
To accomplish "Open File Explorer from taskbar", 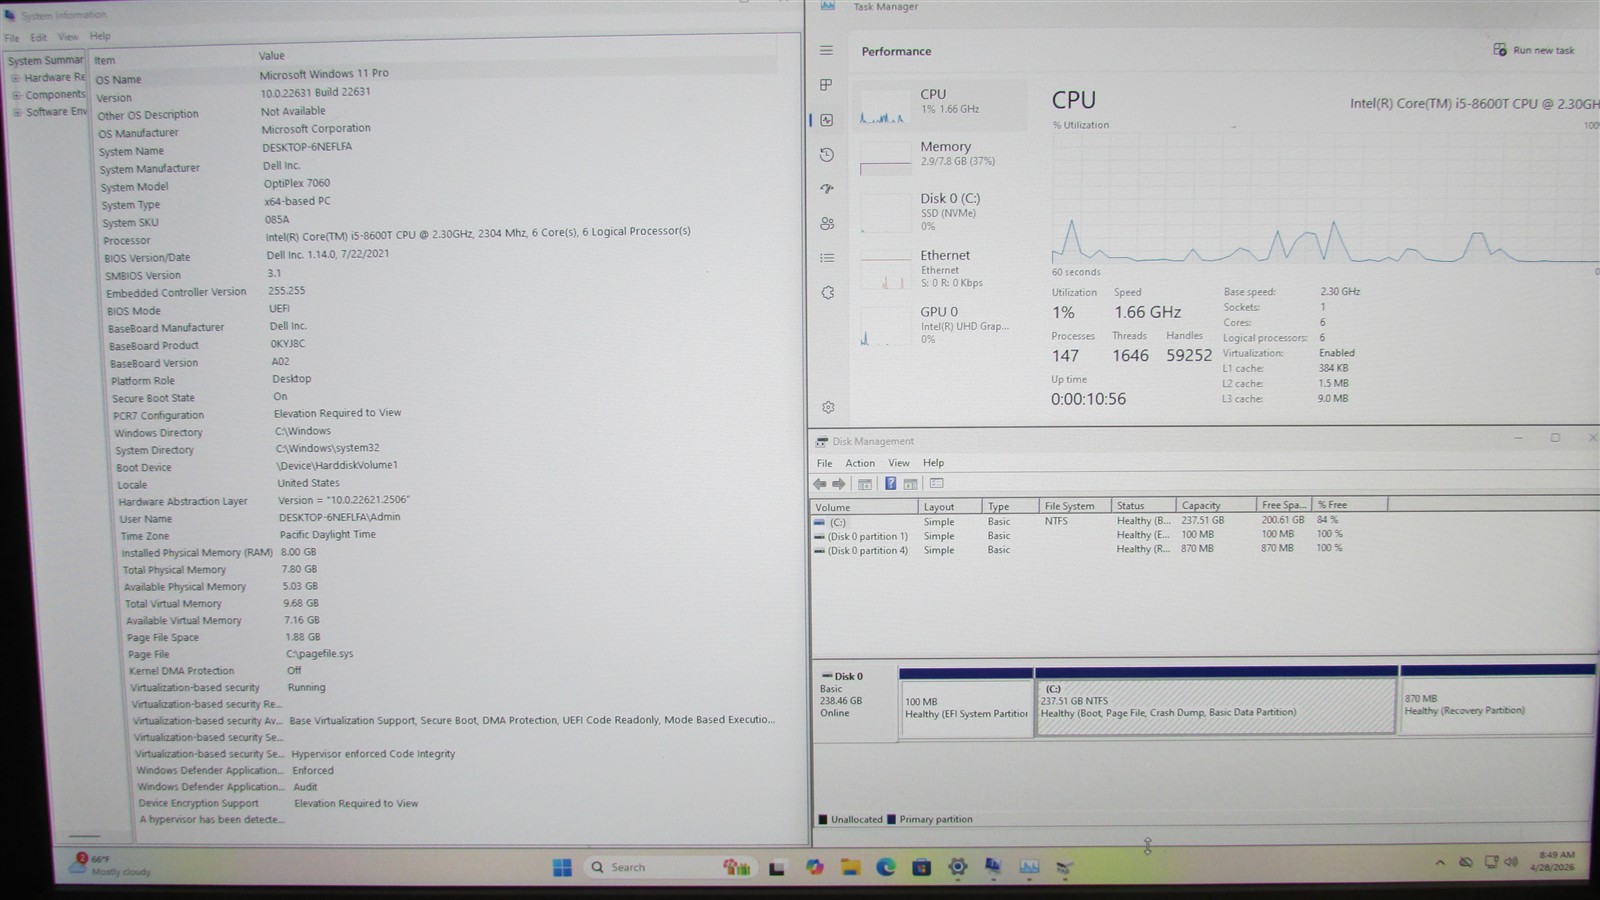I will coord(851,867).
